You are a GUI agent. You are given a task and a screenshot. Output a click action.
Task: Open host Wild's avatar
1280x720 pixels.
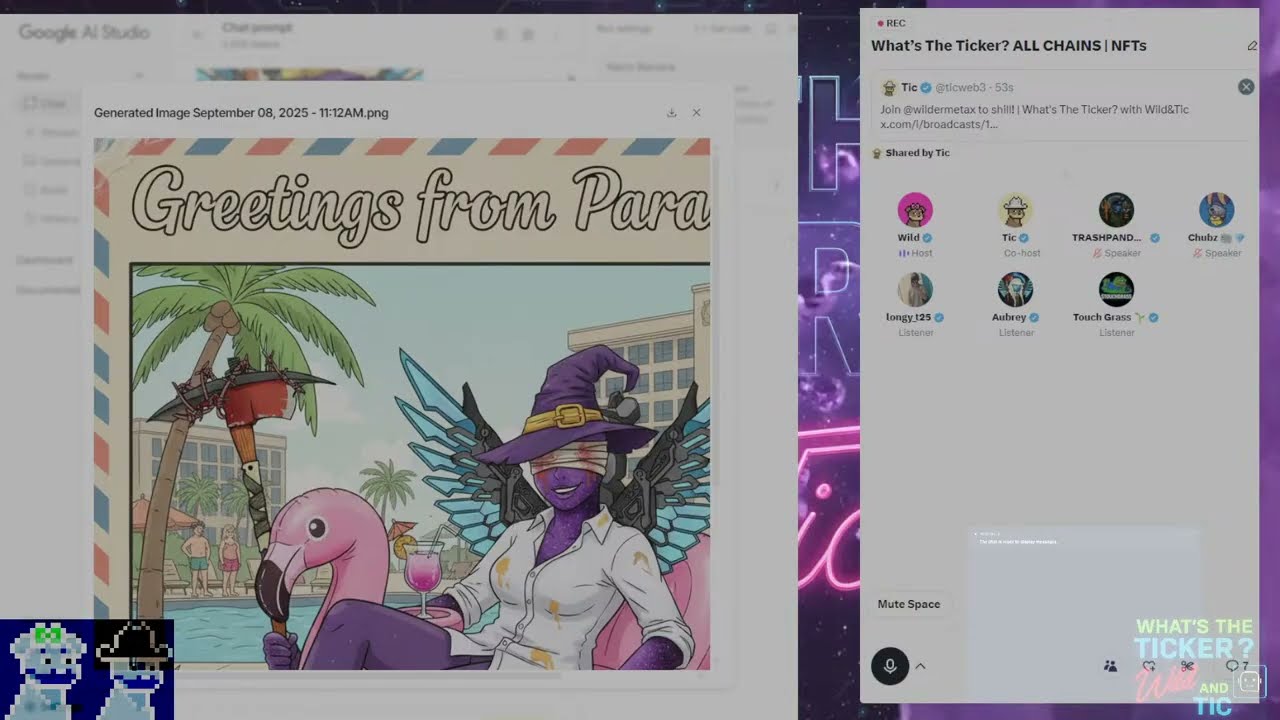click(x=915, y=210)
